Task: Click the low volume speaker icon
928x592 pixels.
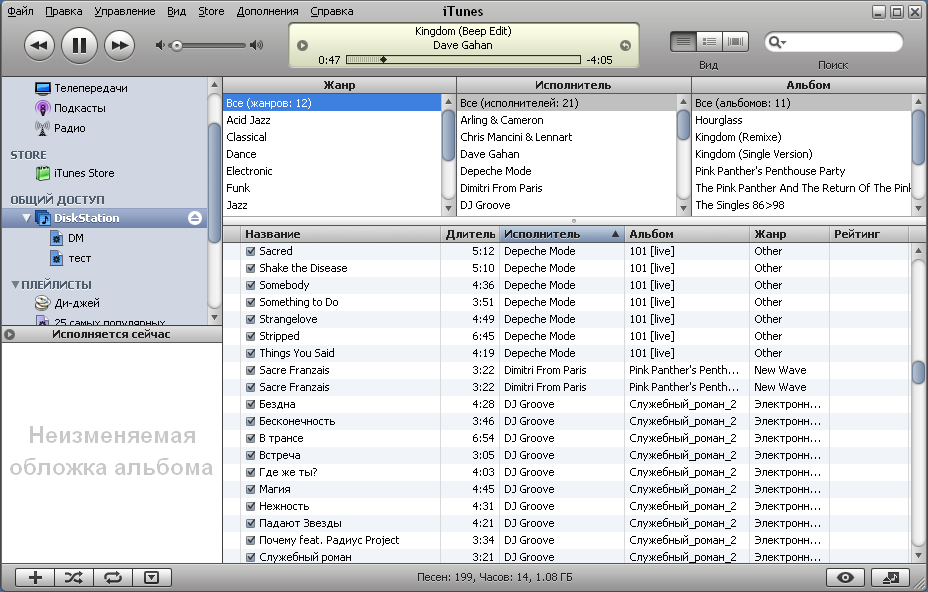Action: click(x=159, y=45)
